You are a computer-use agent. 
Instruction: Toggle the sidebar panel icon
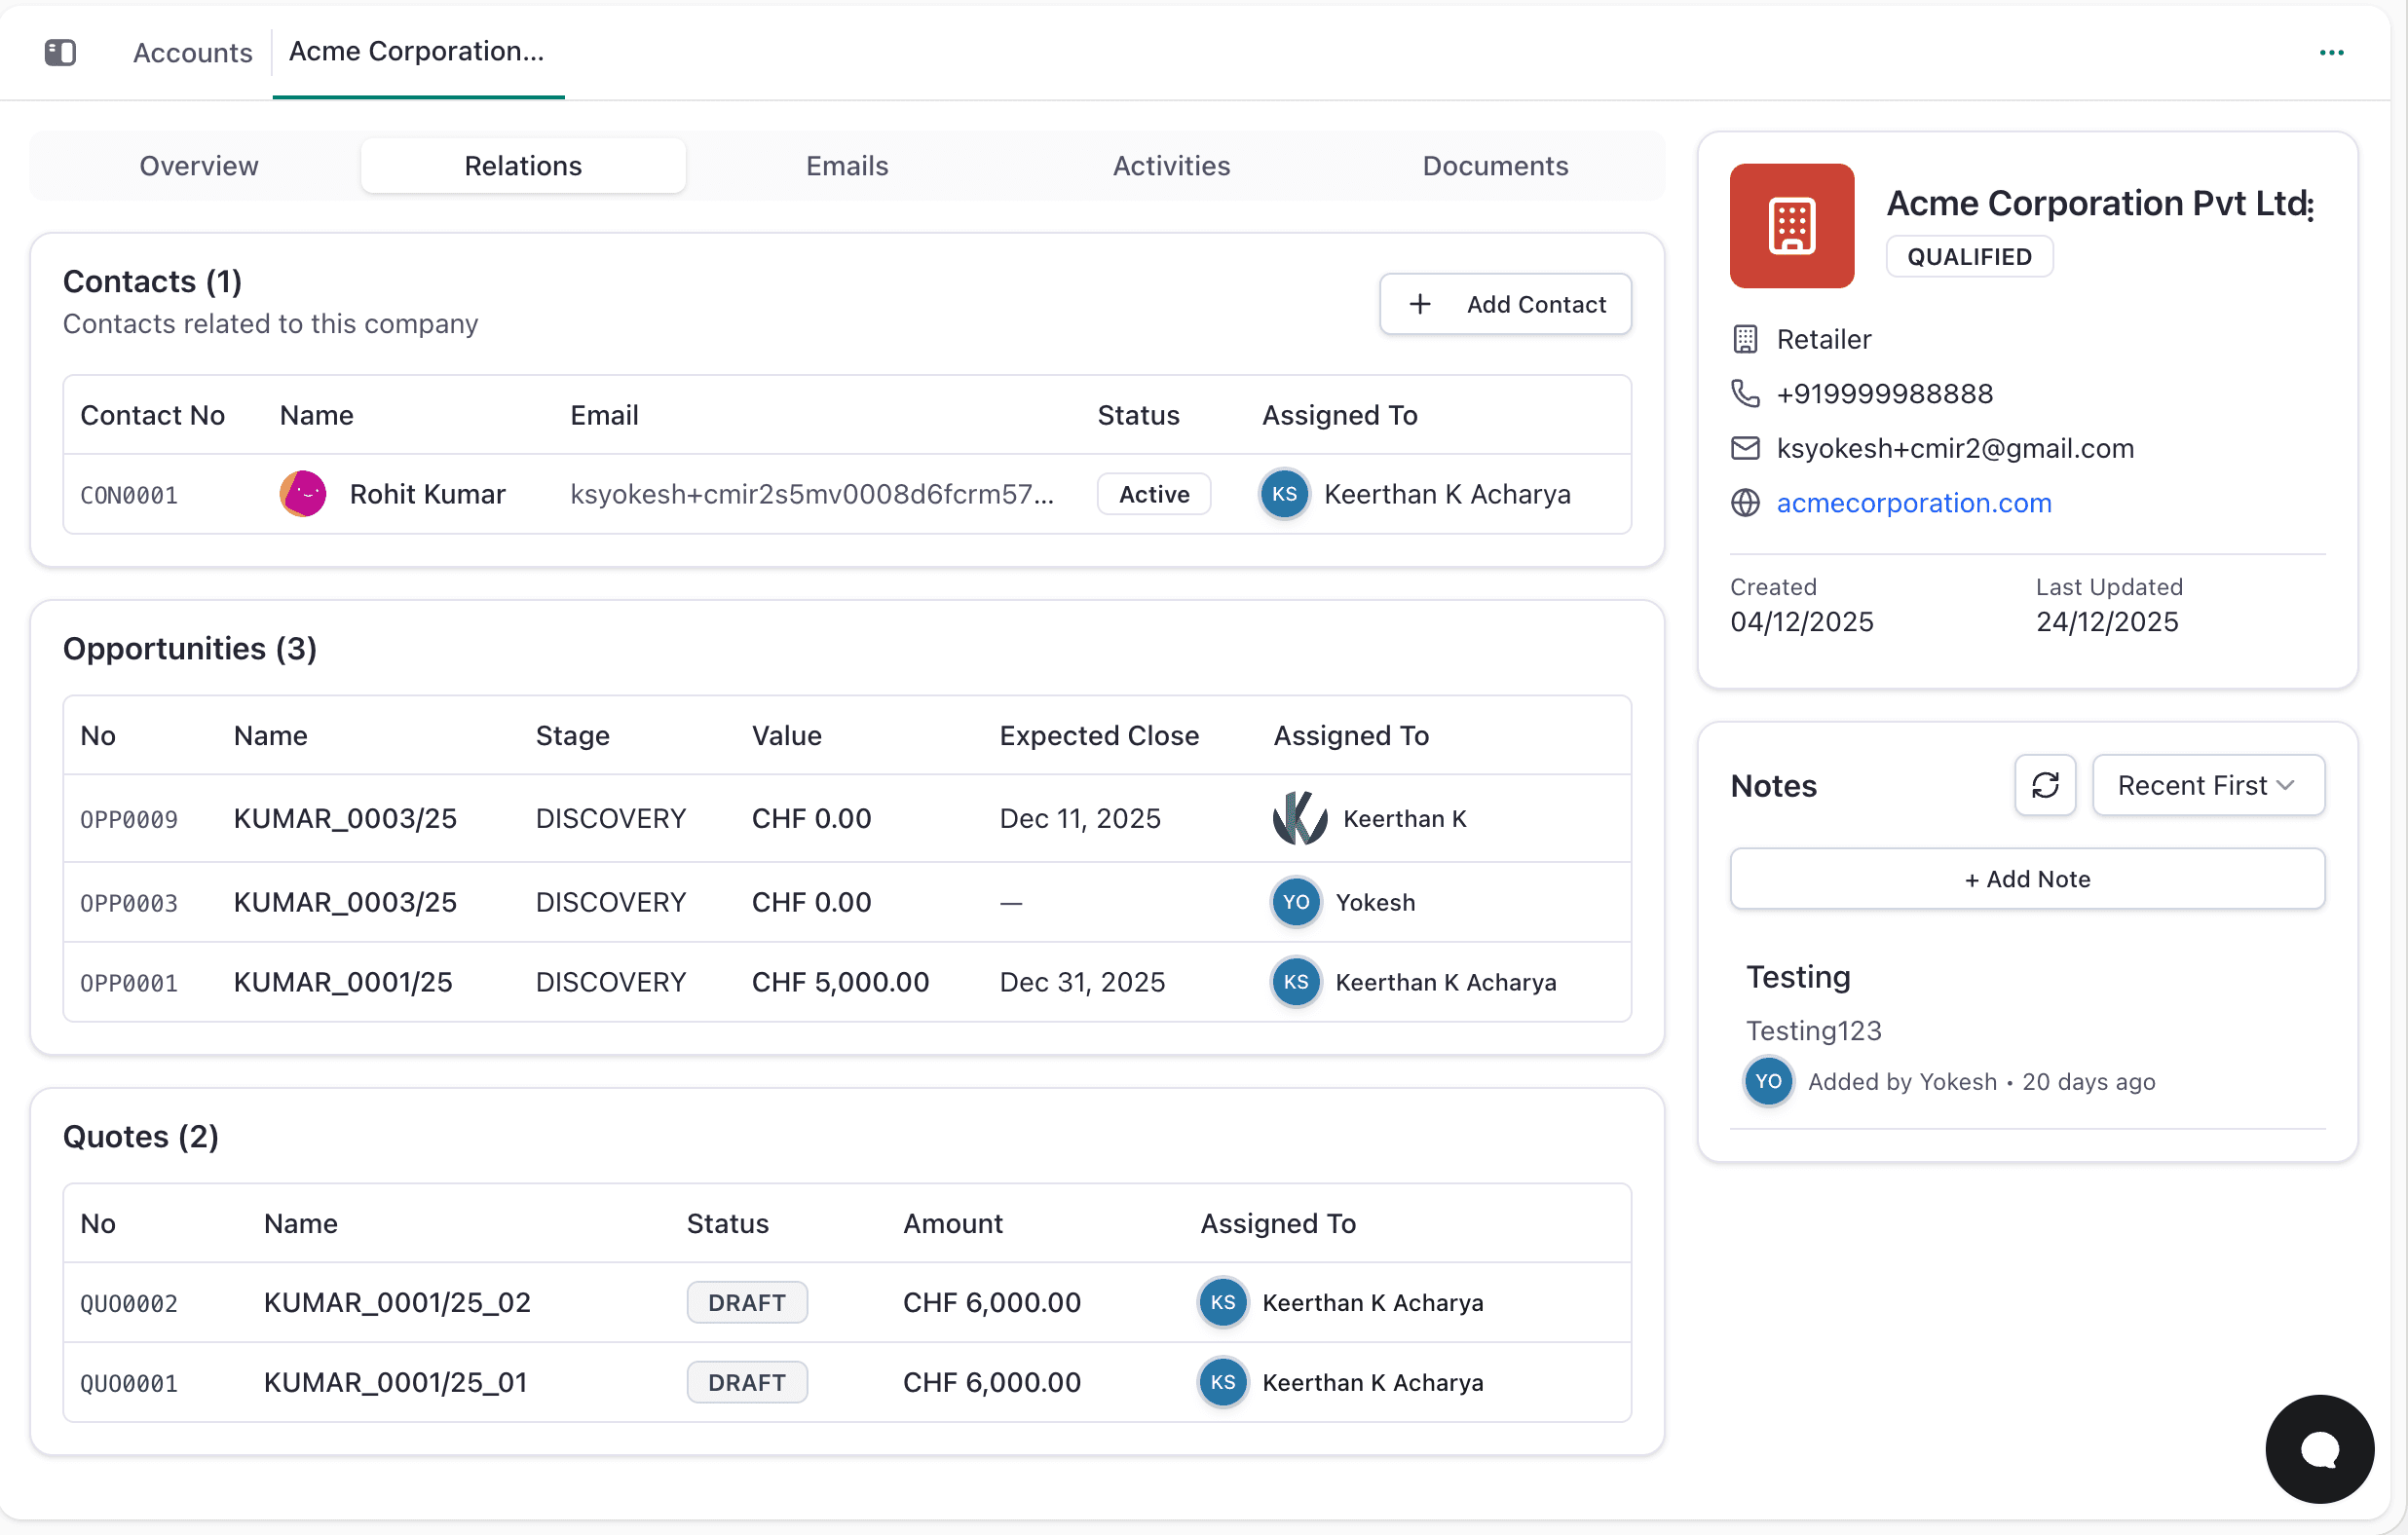[x=60, y=52]
